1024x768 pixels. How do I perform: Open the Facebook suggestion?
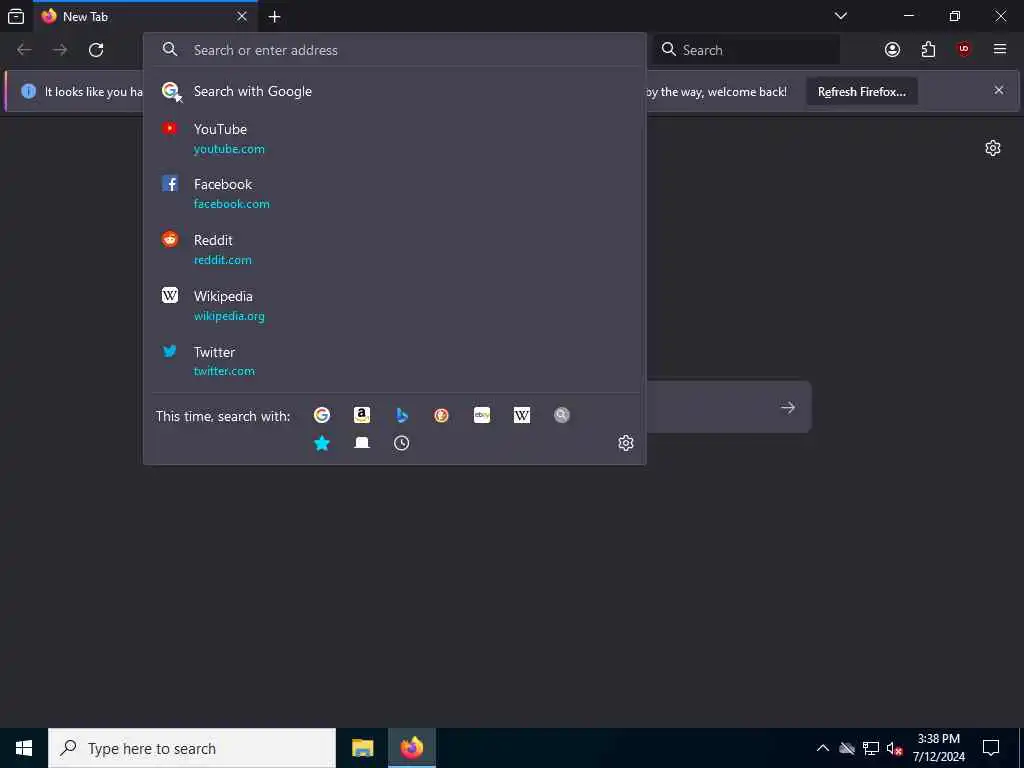pos(394,194)
